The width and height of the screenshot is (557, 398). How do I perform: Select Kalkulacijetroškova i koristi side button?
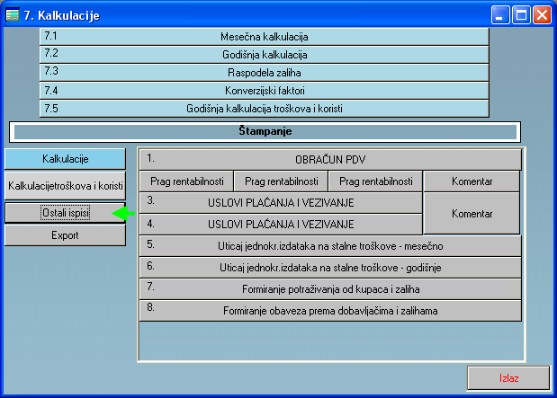click(x=65, y=185)
